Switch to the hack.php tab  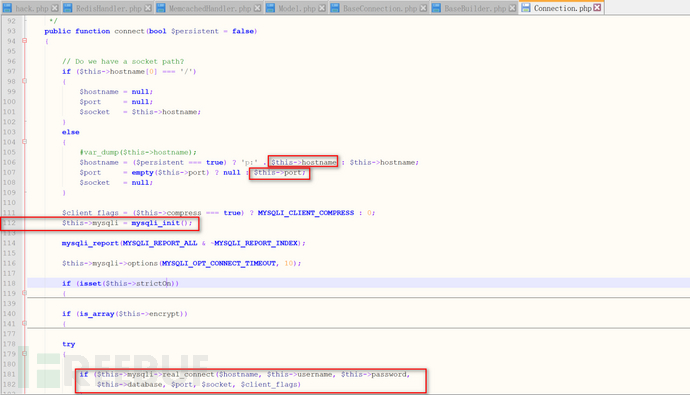coord(30,8)
